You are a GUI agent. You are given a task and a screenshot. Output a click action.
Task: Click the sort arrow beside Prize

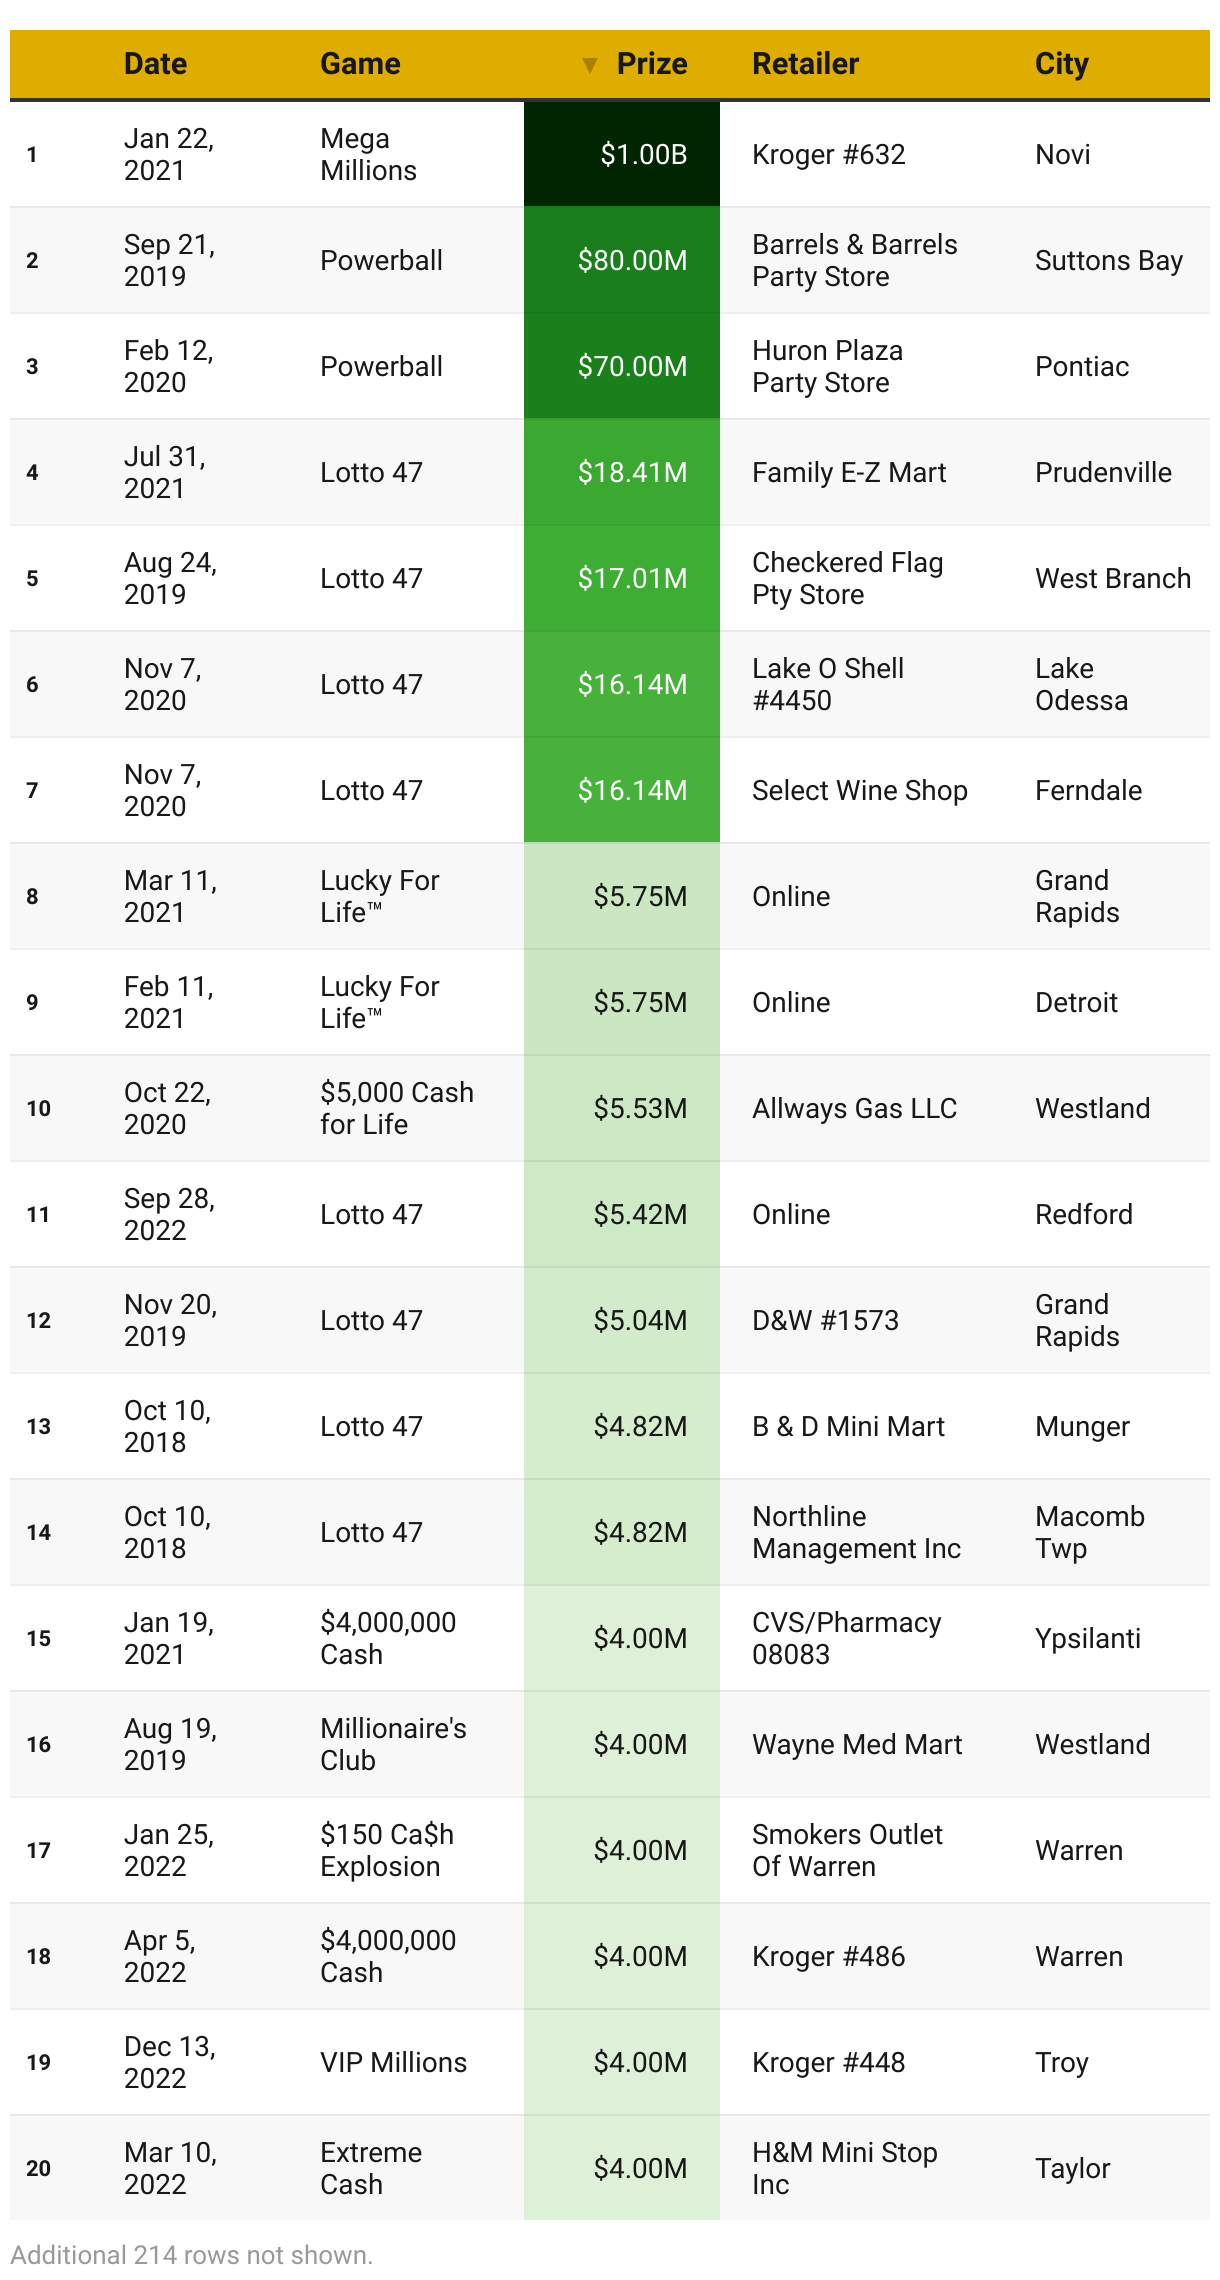tap(590, 65)
